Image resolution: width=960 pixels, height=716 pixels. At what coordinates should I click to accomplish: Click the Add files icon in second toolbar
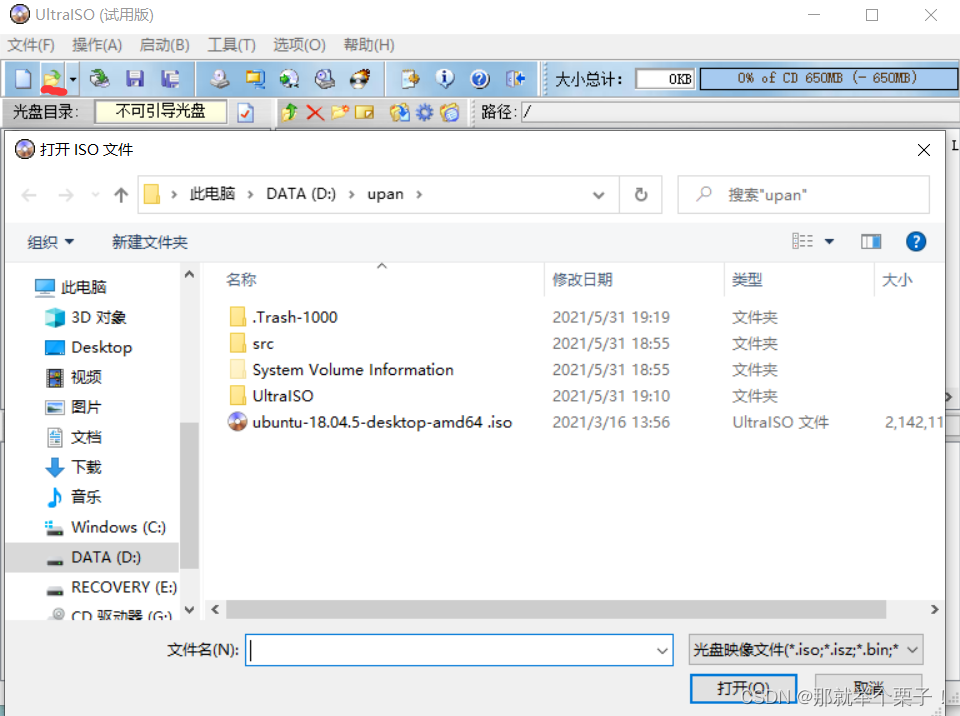pyautogui.click(x=400, y=112)
